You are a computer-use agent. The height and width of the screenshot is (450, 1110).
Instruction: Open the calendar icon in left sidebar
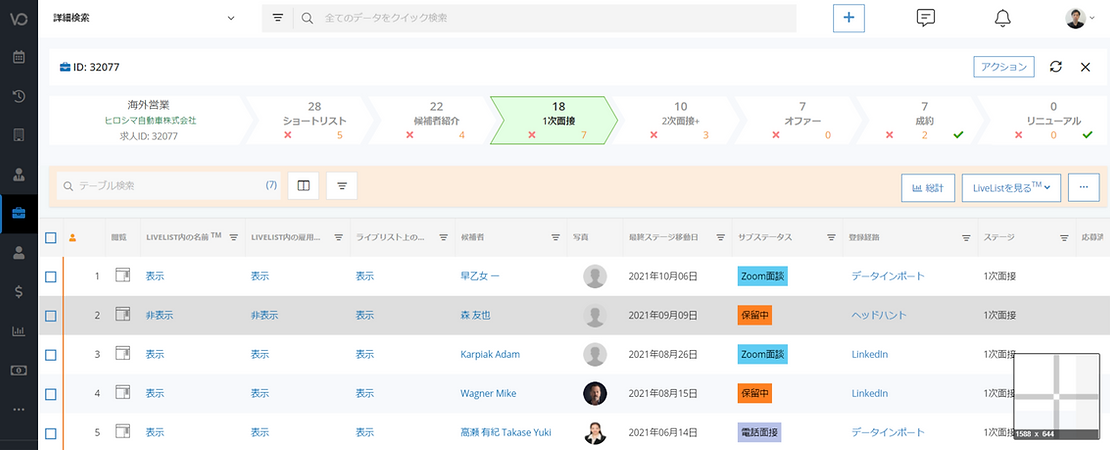(18, 57)
